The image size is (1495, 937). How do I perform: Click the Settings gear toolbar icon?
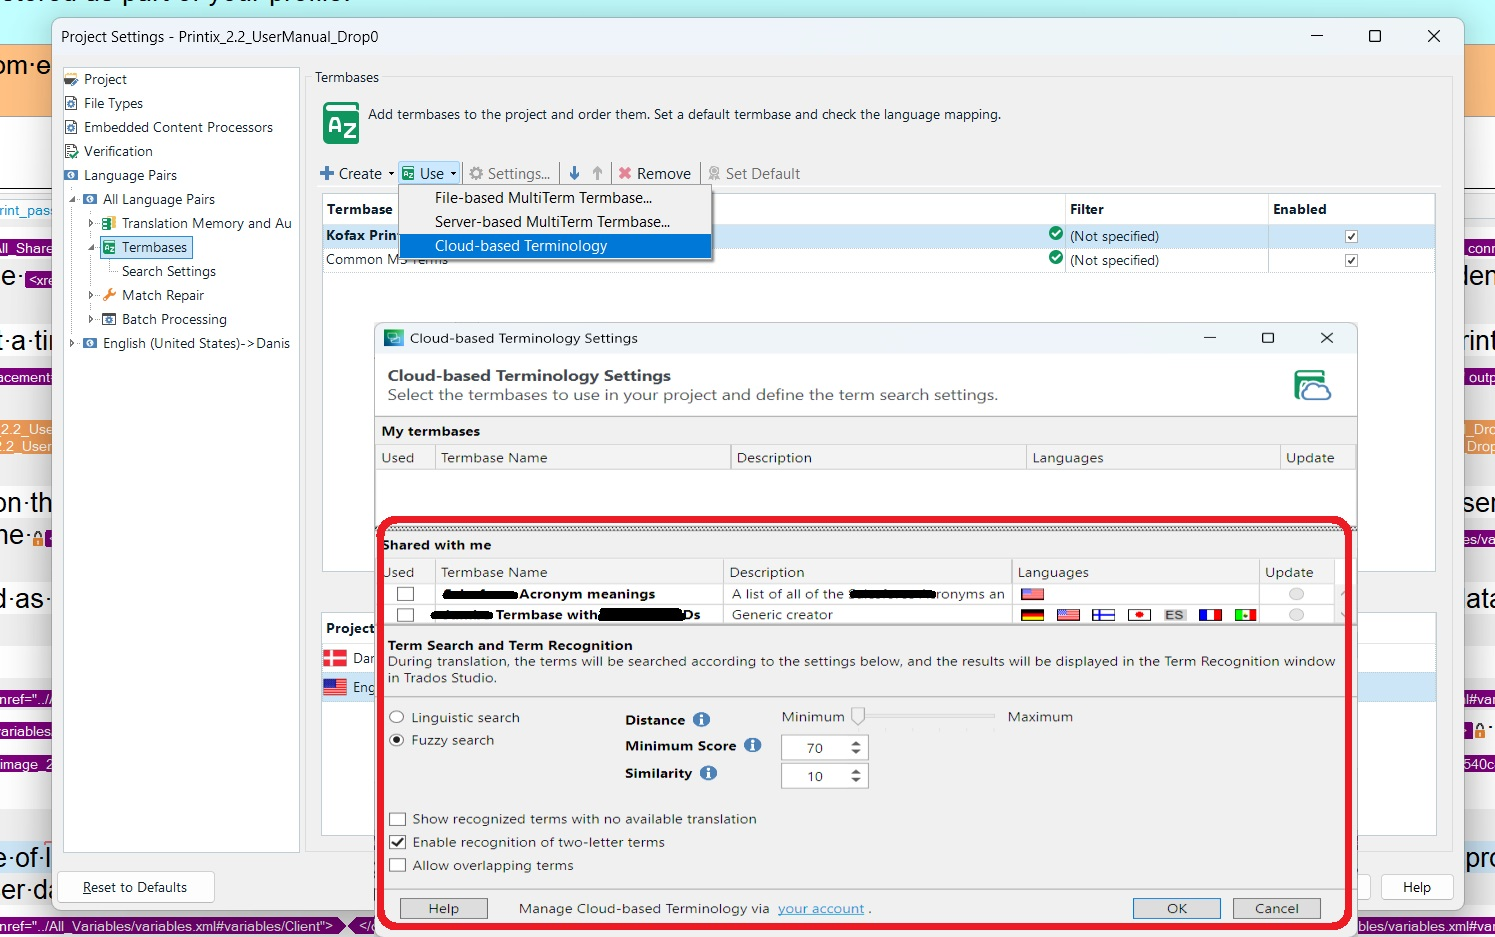point(476,173)
